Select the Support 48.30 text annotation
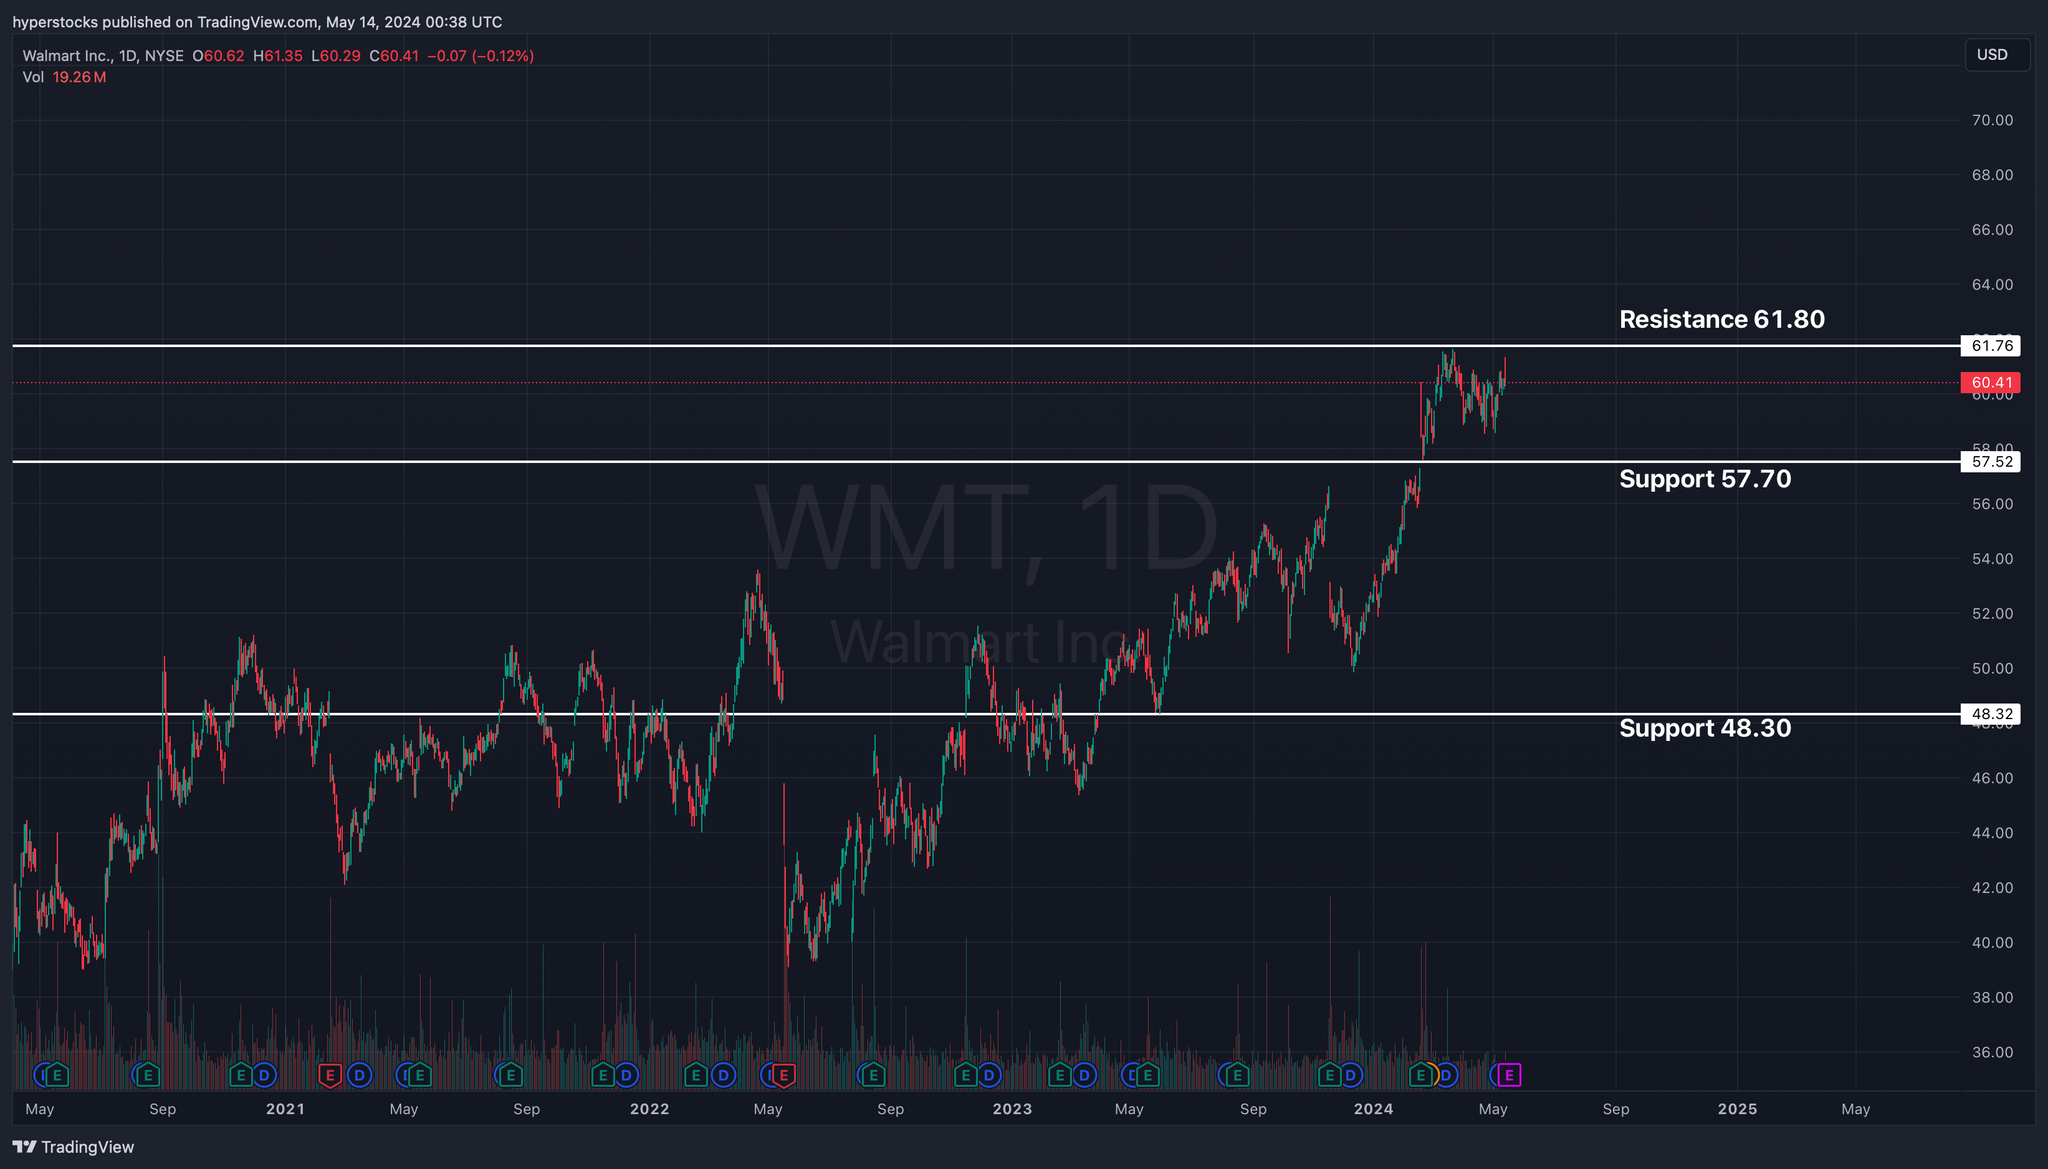 pyautogui.click(x=1704, y=728)
